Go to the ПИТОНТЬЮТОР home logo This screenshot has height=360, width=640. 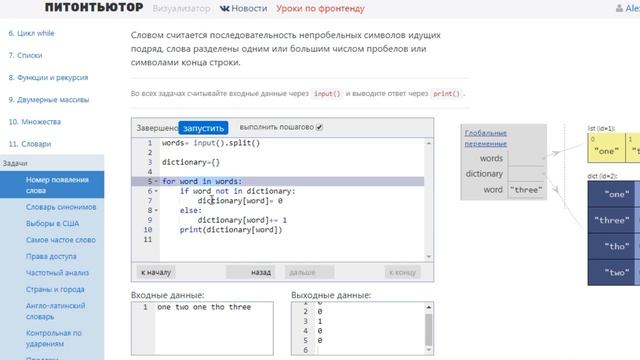pyautogui.click(x=94, y=7)
